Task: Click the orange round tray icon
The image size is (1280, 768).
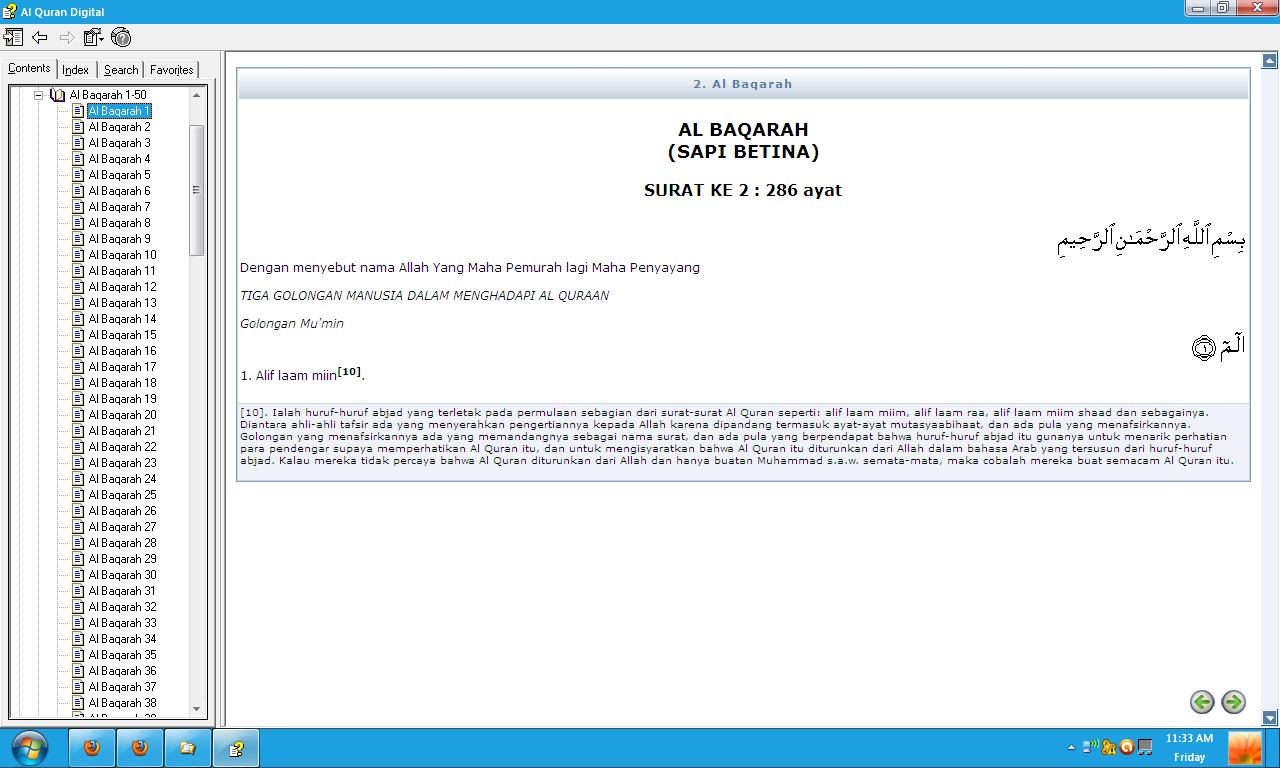Action: click(1127, 747)
